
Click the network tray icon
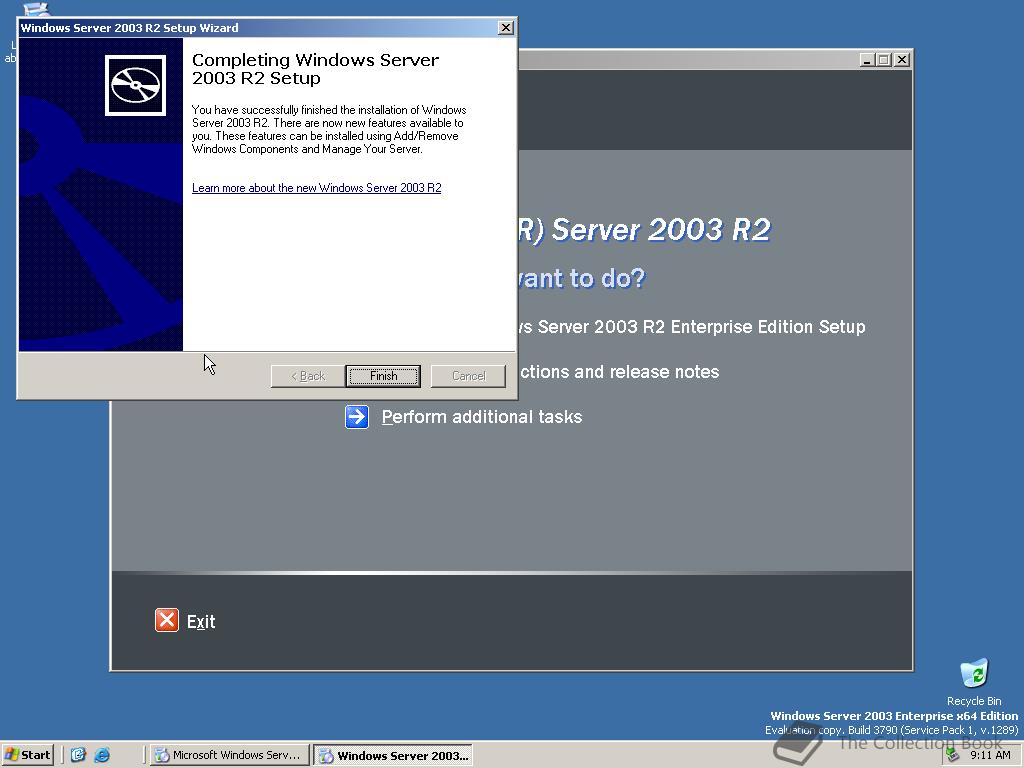pyautogui.click(x=953, y=755)
